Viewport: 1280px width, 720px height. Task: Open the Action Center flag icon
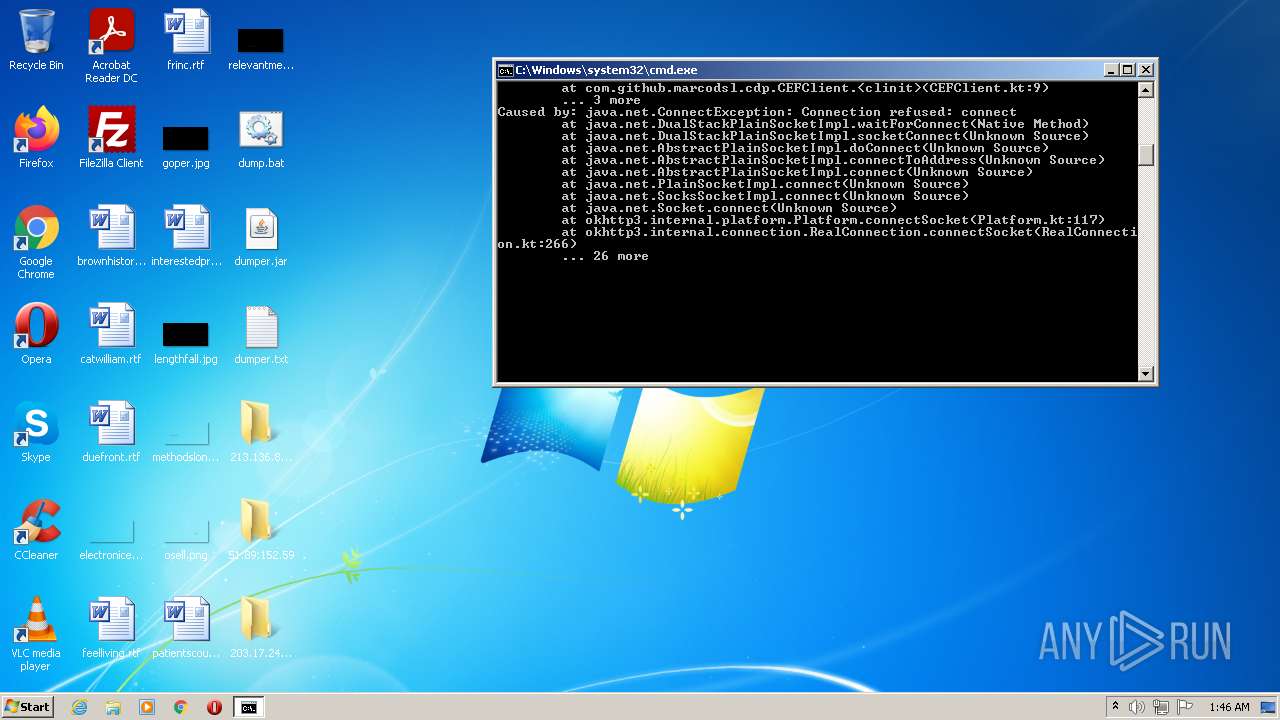(x=1185, y=707)
